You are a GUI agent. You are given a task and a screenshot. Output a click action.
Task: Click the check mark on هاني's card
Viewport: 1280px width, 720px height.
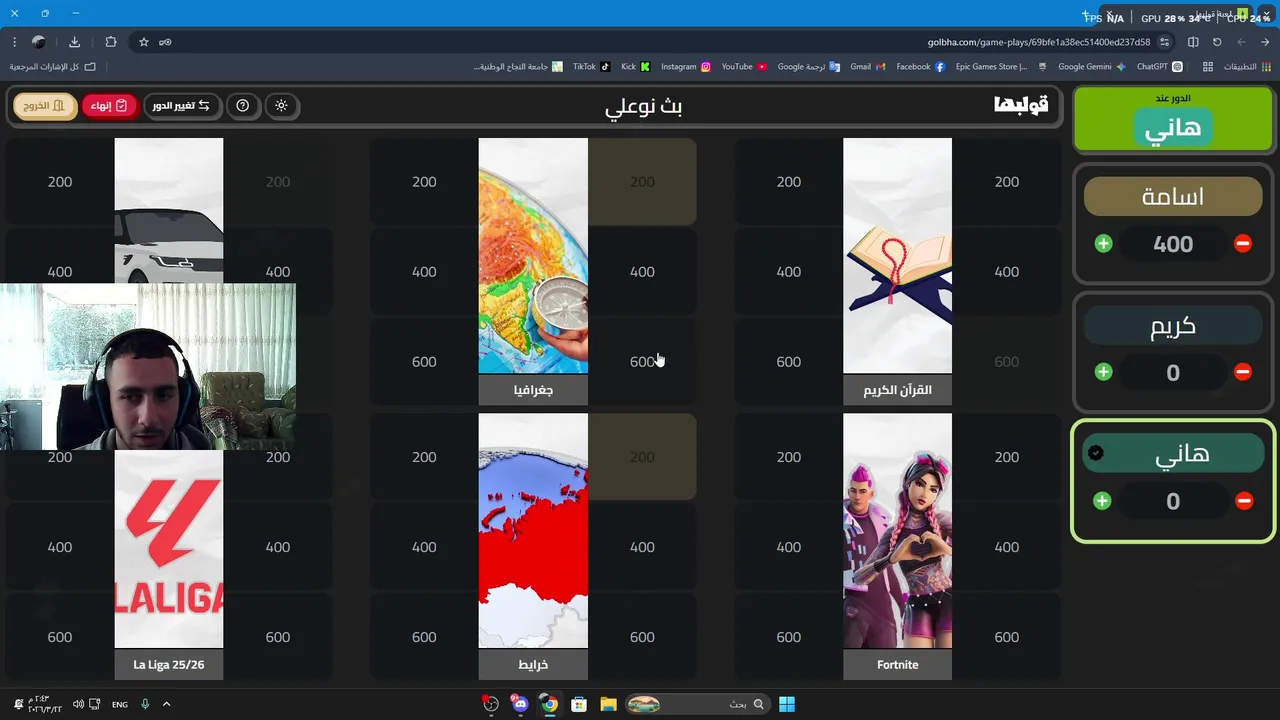coord(1096,453)
